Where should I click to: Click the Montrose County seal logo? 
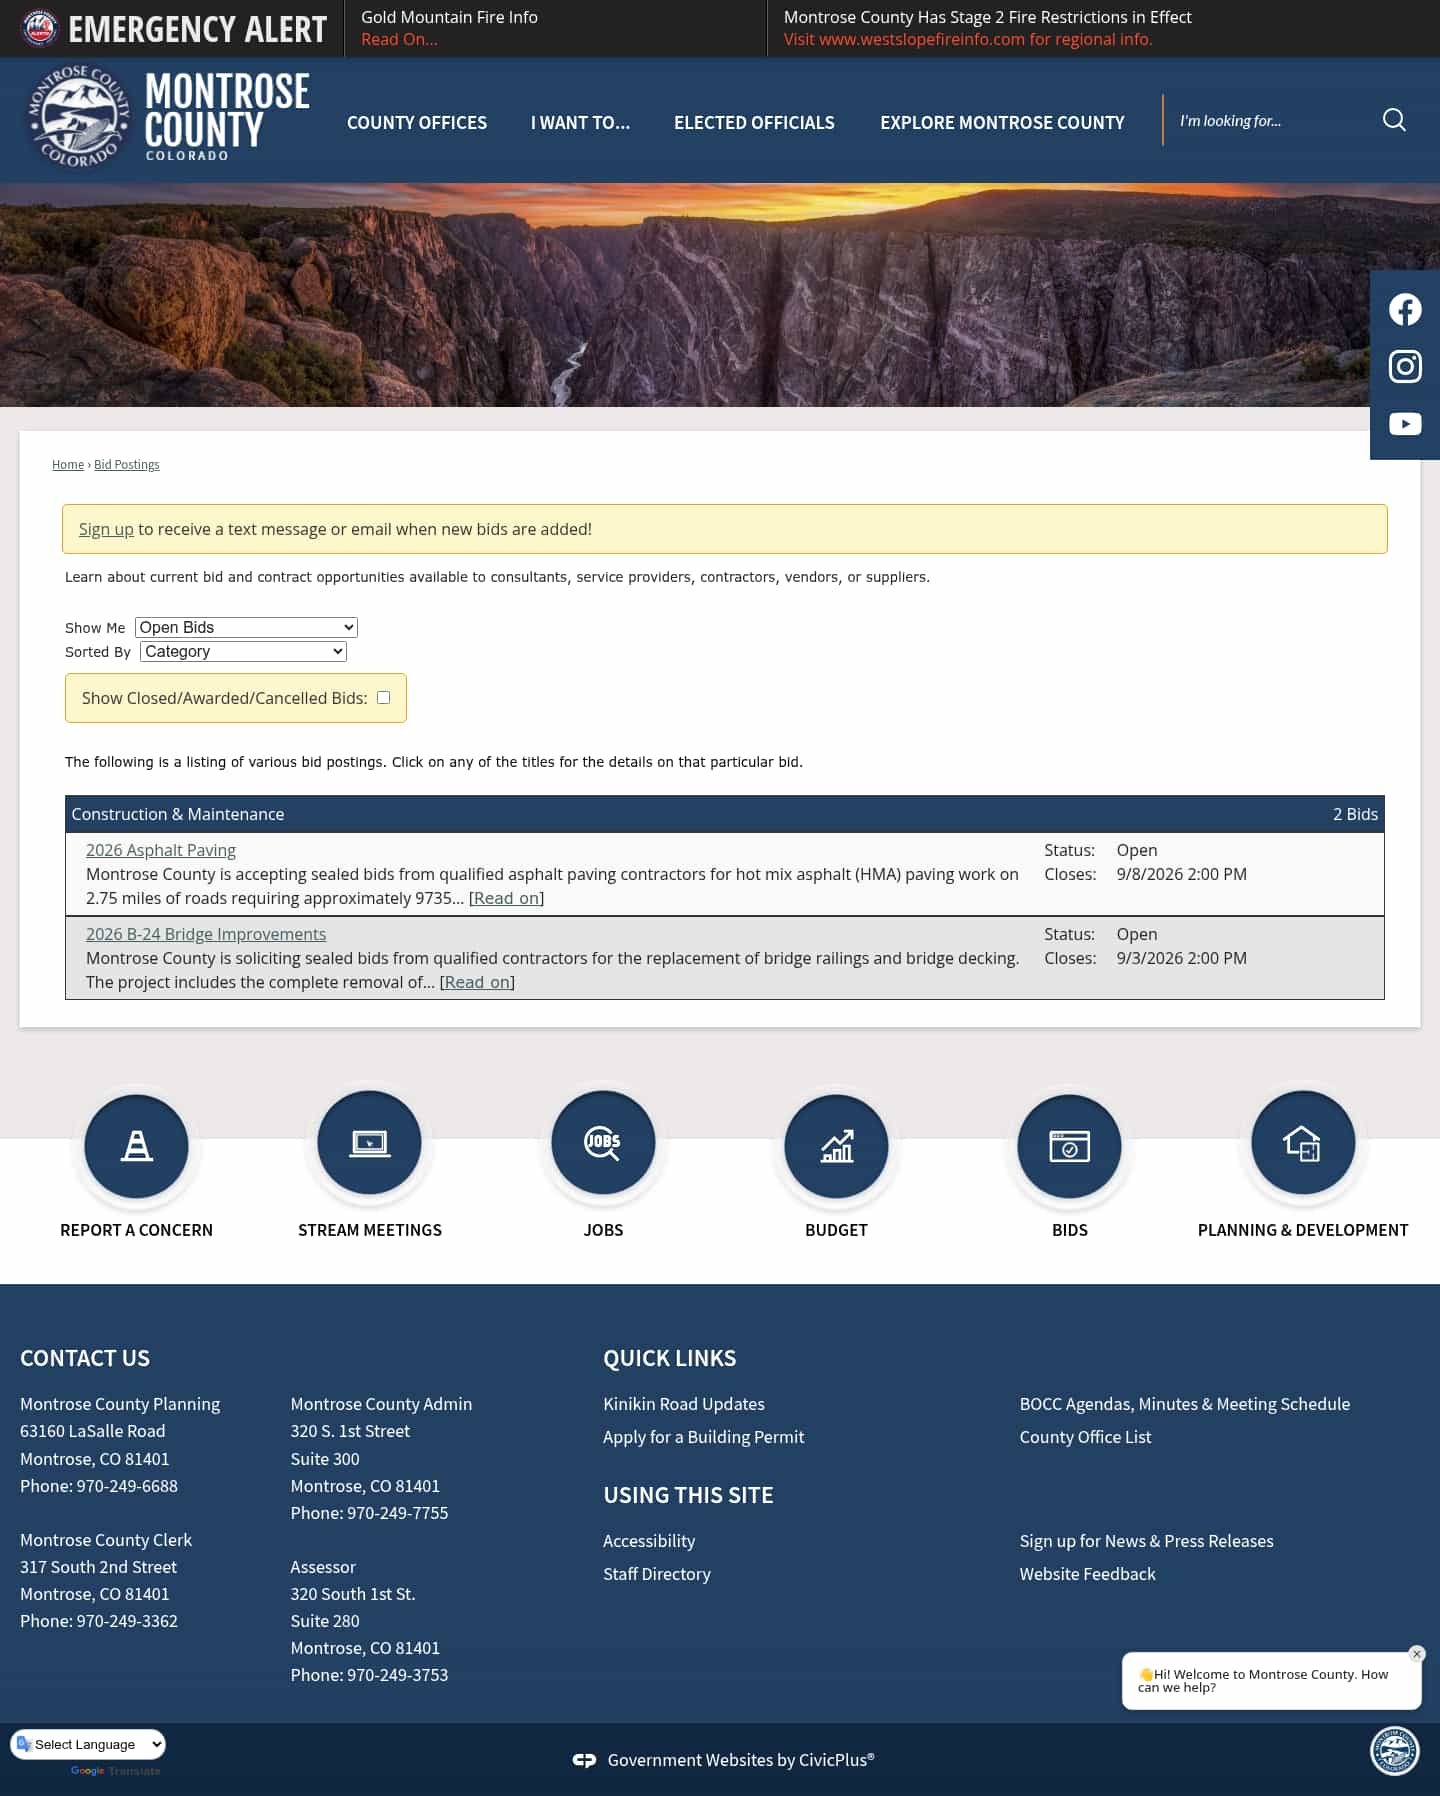point(79,117)
